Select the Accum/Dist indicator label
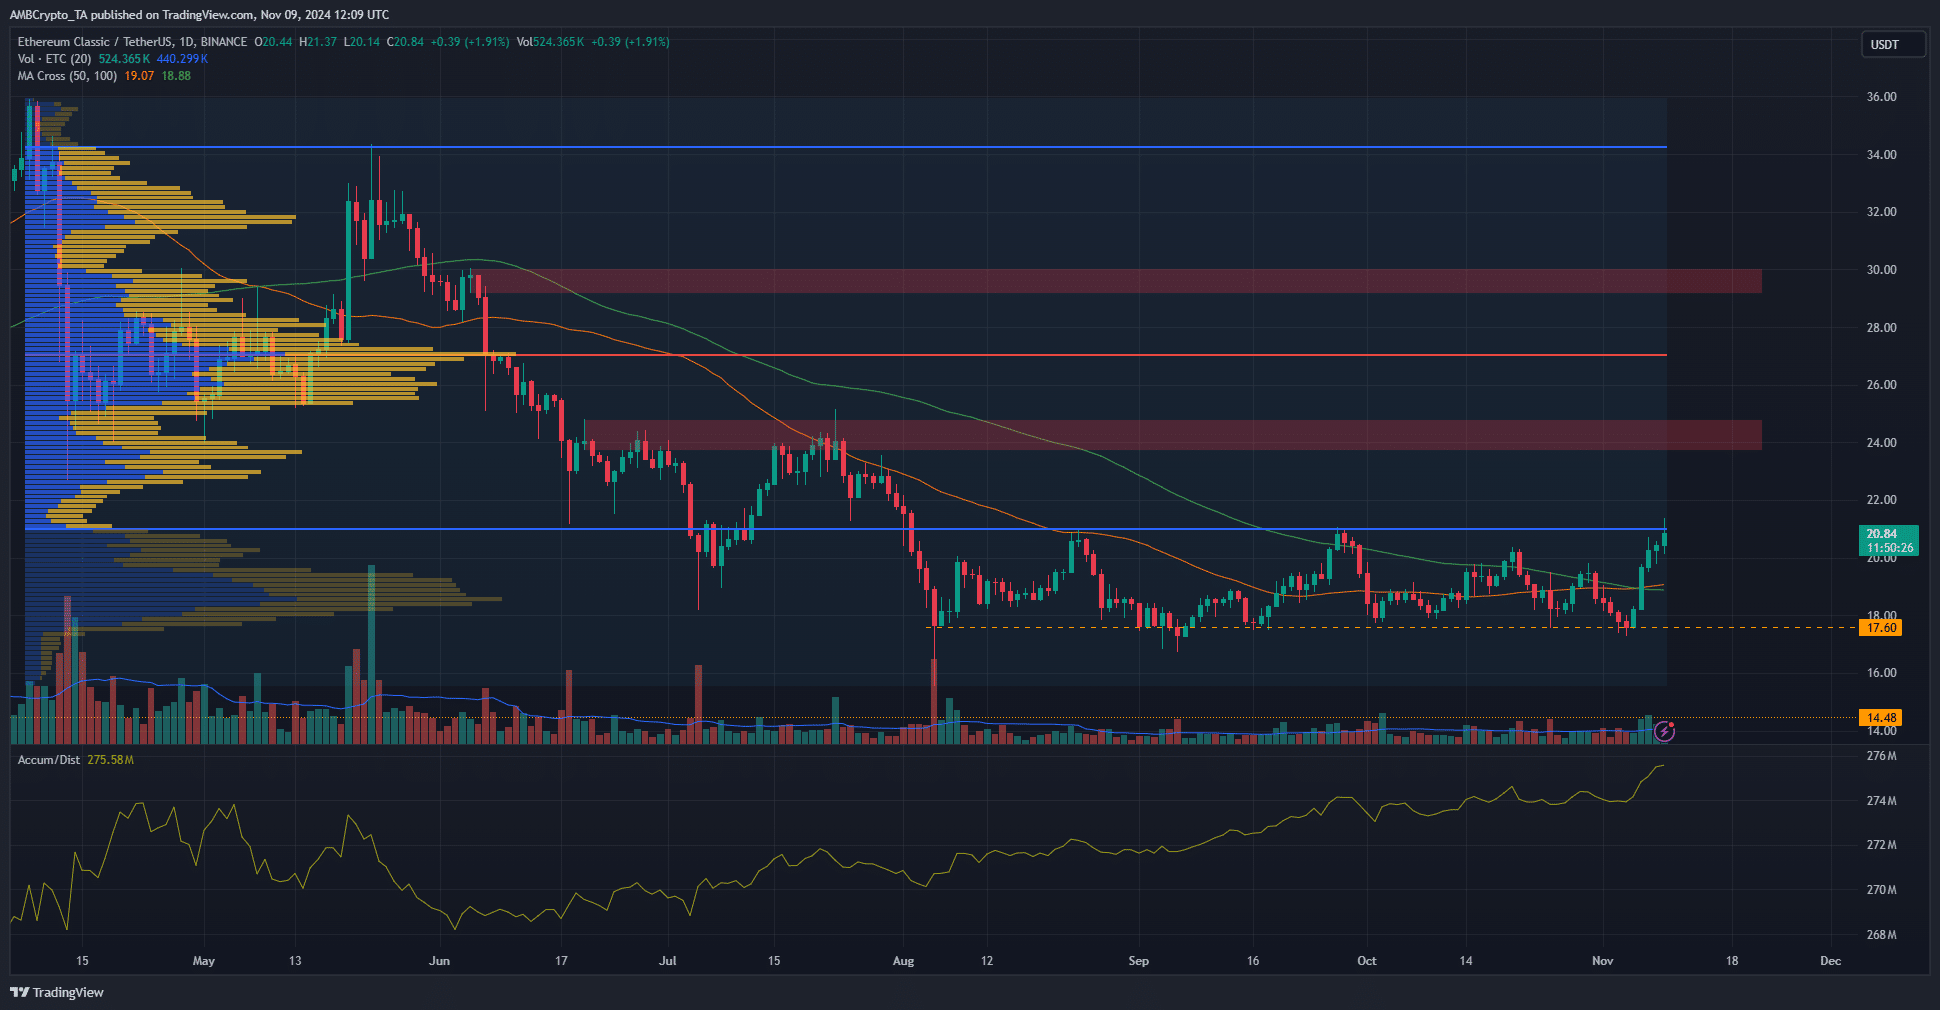Image resolution: width=1940 pixels, height=1010 pixels. 48,760
